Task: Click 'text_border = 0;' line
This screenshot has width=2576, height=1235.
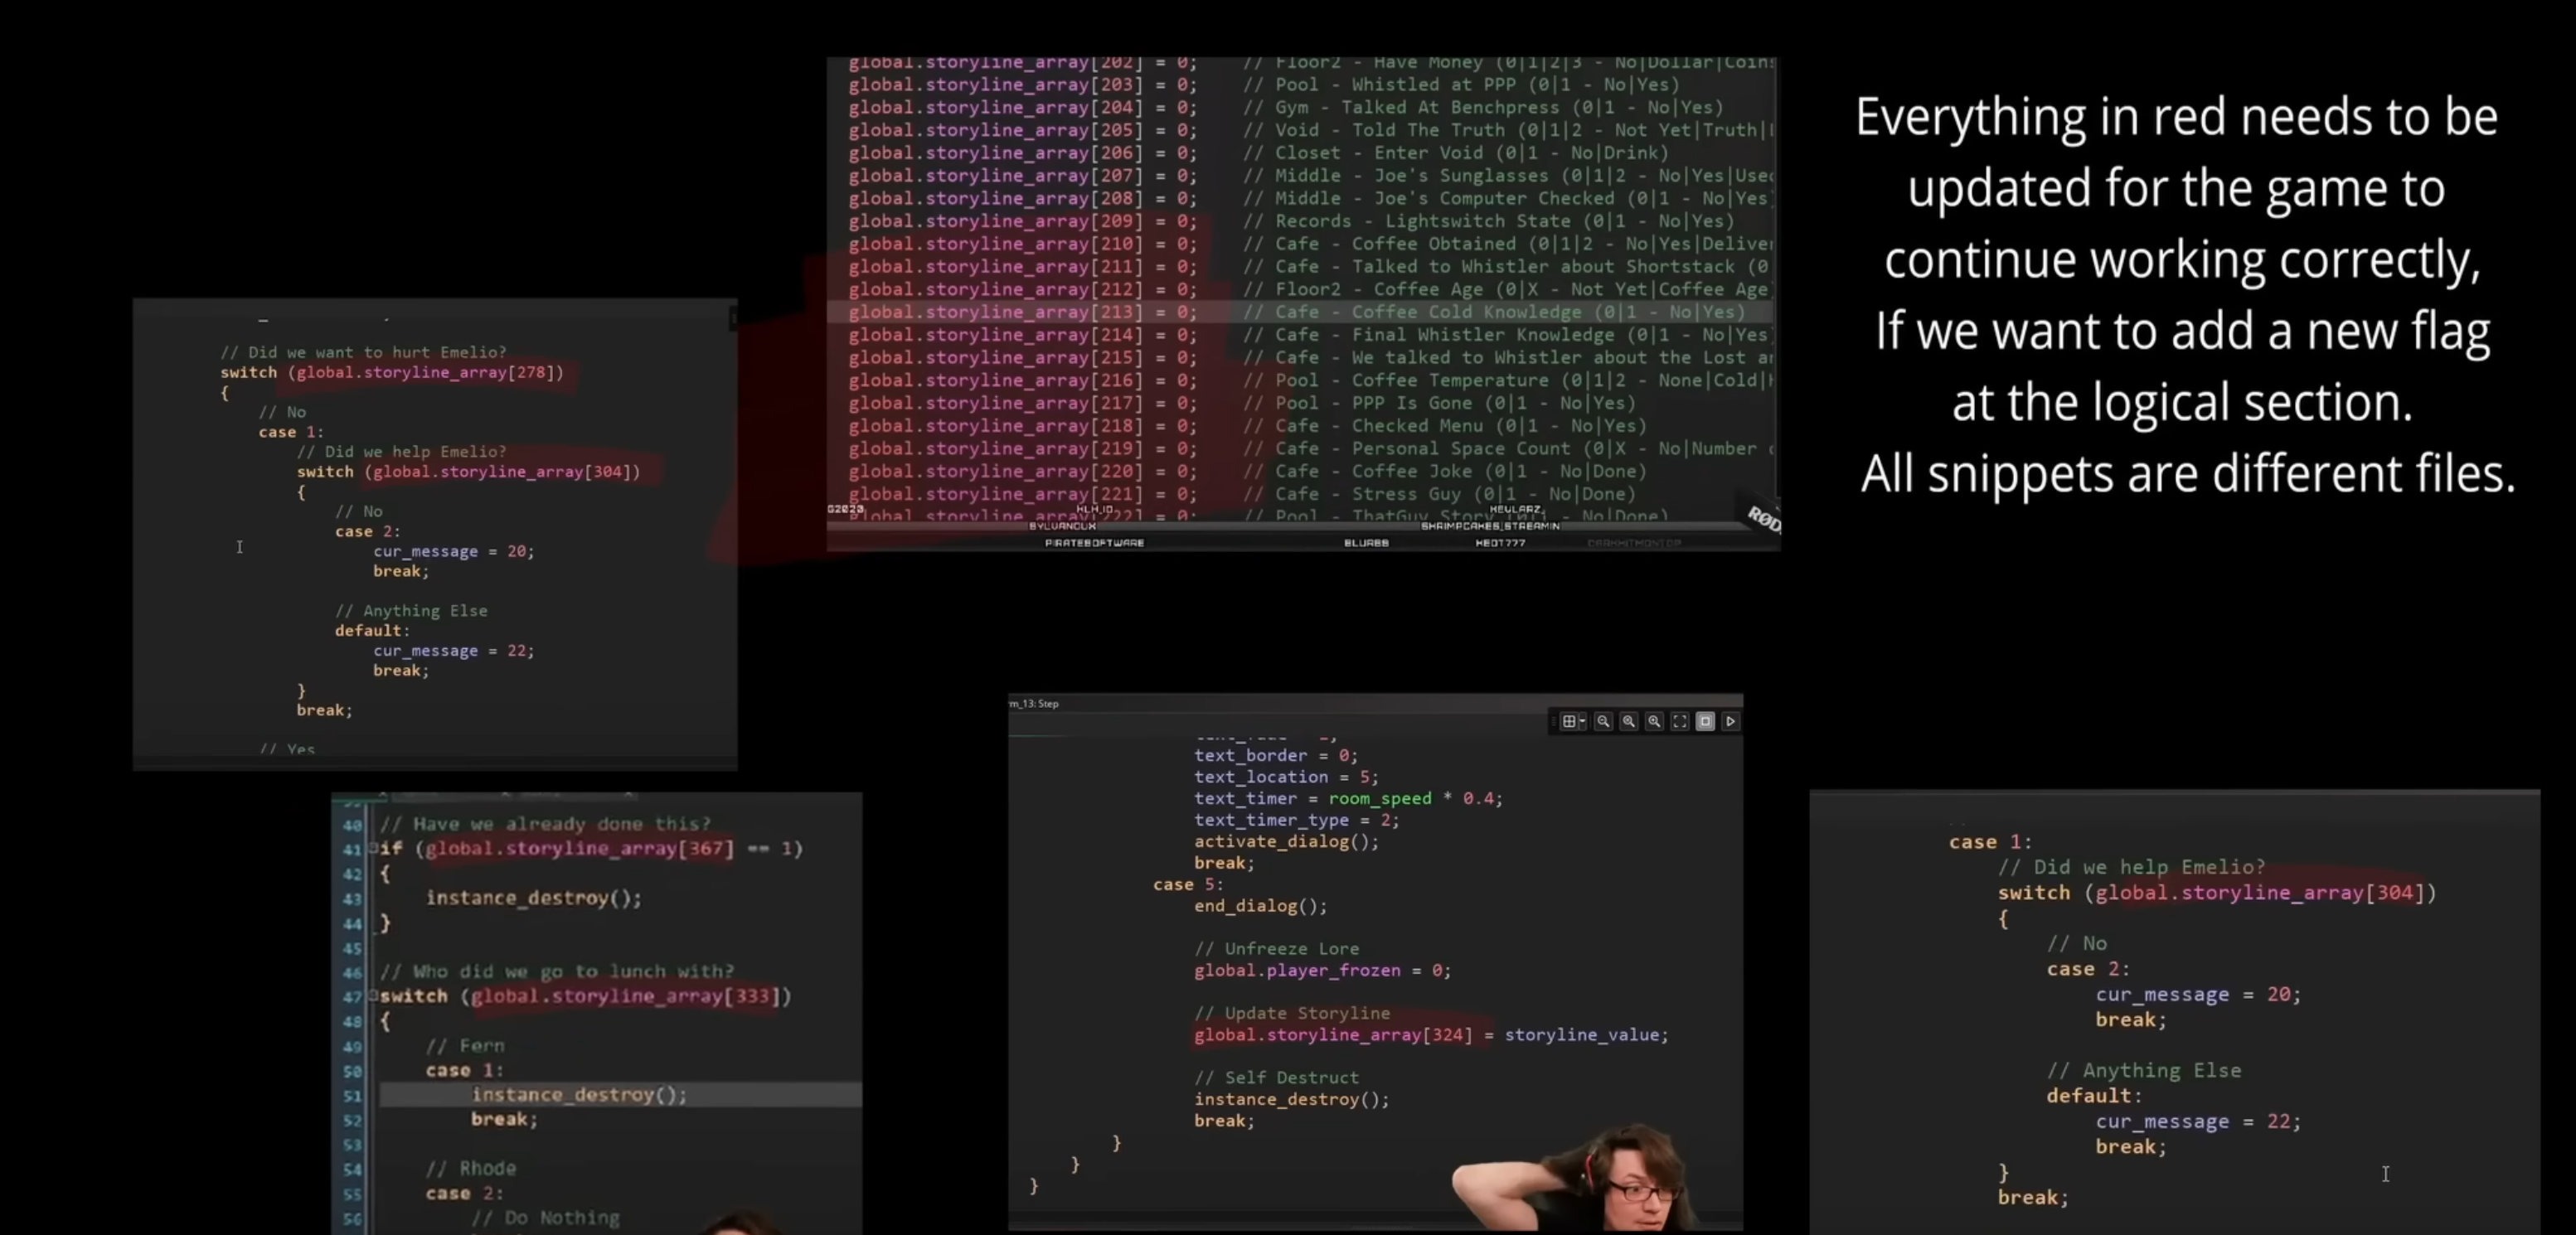Action: pos(1276,755)
